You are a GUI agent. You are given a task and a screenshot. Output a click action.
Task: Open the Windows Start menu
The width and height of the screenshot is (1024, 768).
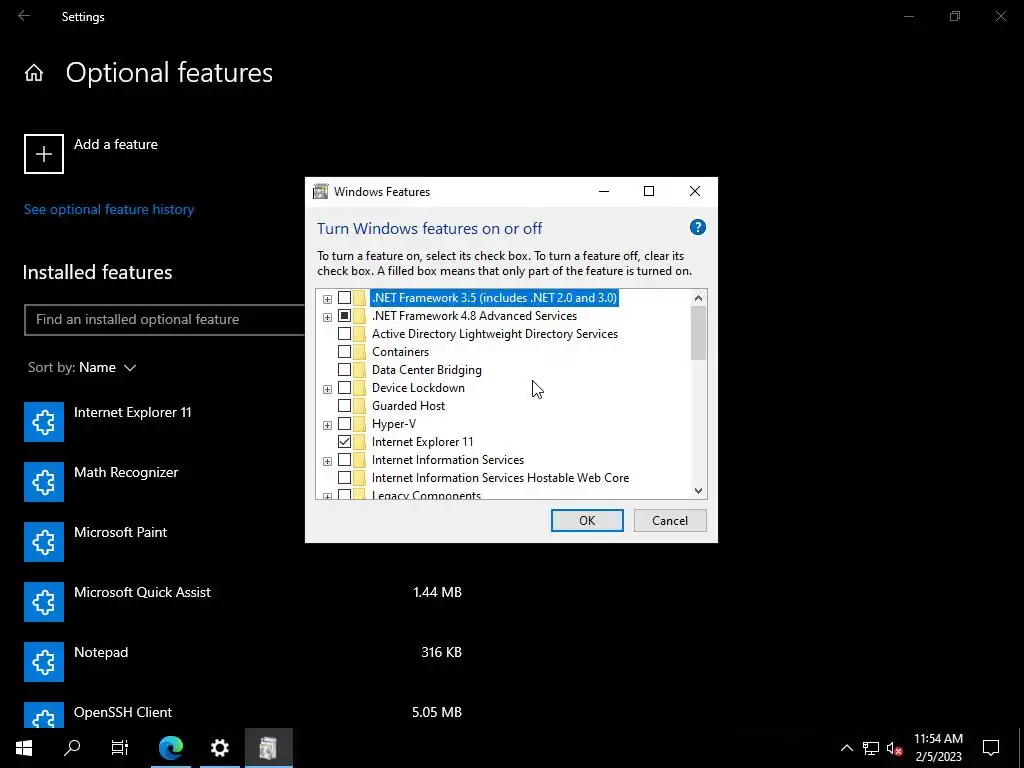(24, 748)
